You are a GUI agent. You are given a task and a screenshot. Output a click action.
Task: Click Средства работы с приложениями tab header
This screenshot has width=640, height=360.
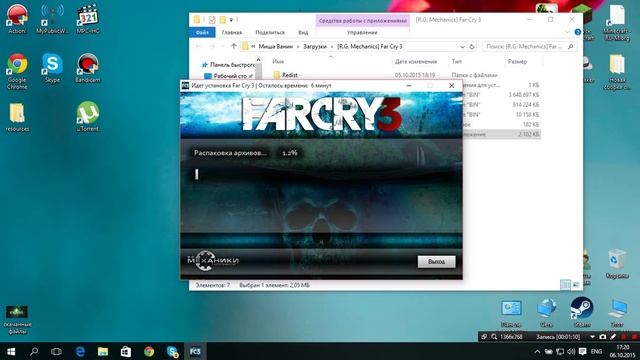[362, 20]
